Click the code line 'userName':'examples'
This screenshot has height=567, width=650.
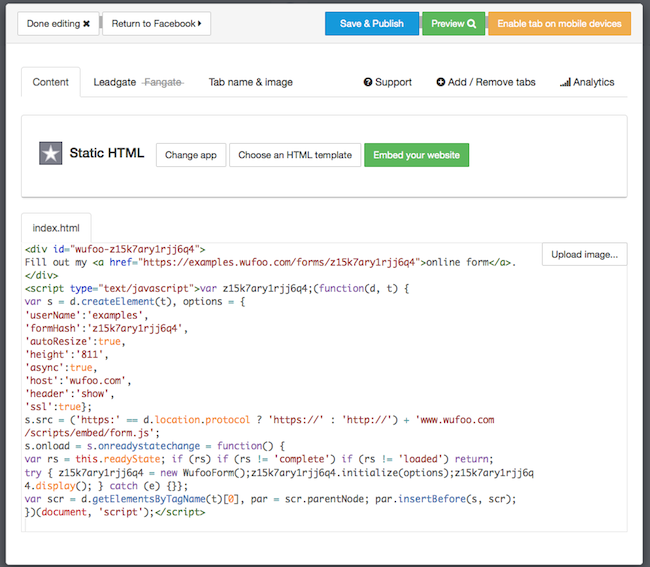tap(86, 315)
